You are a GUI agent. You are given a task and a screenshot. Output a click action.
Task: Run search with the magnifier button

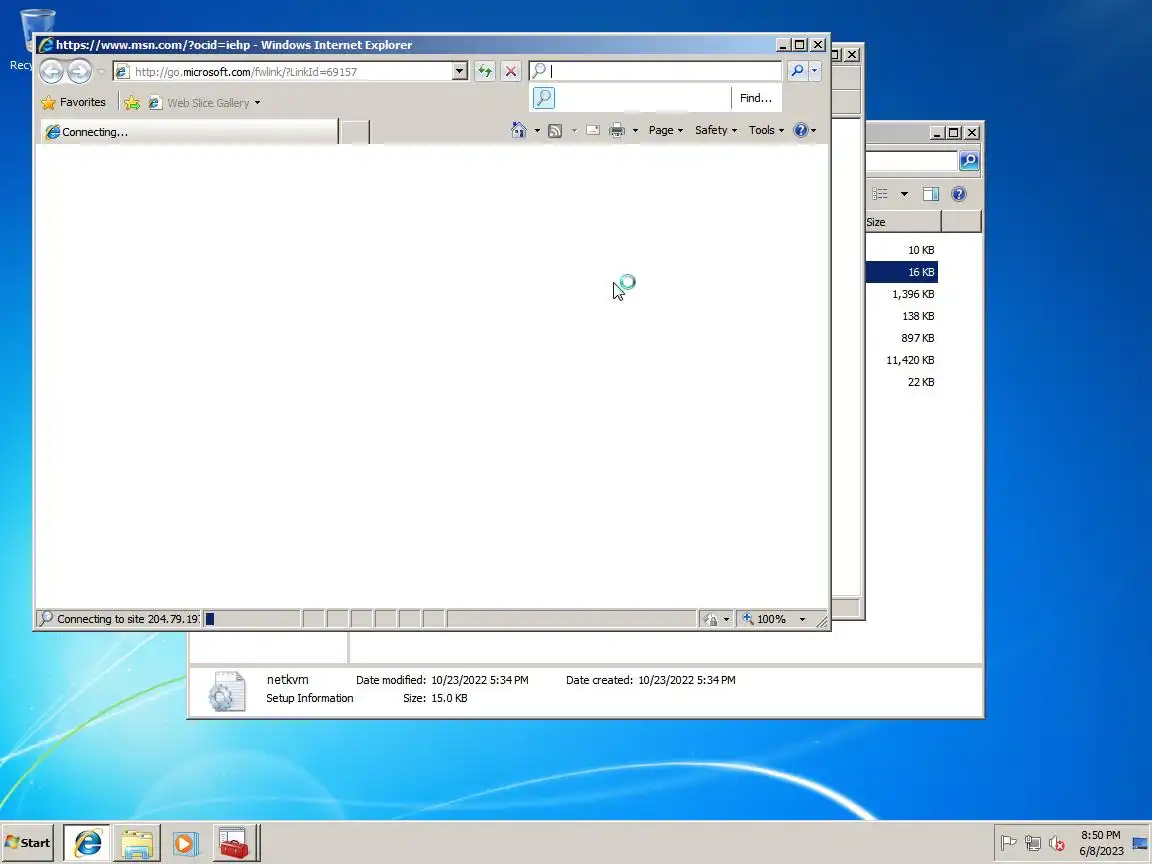click(797, 71)
